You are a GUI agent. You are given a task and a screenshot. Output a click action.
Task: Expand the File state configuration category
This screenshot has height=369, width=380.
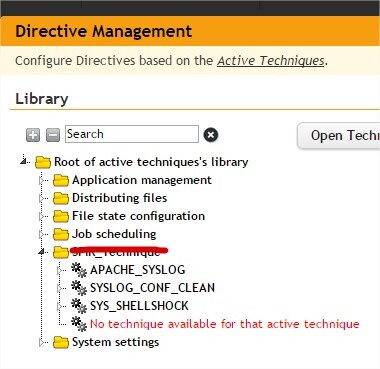tap(42, 216)
